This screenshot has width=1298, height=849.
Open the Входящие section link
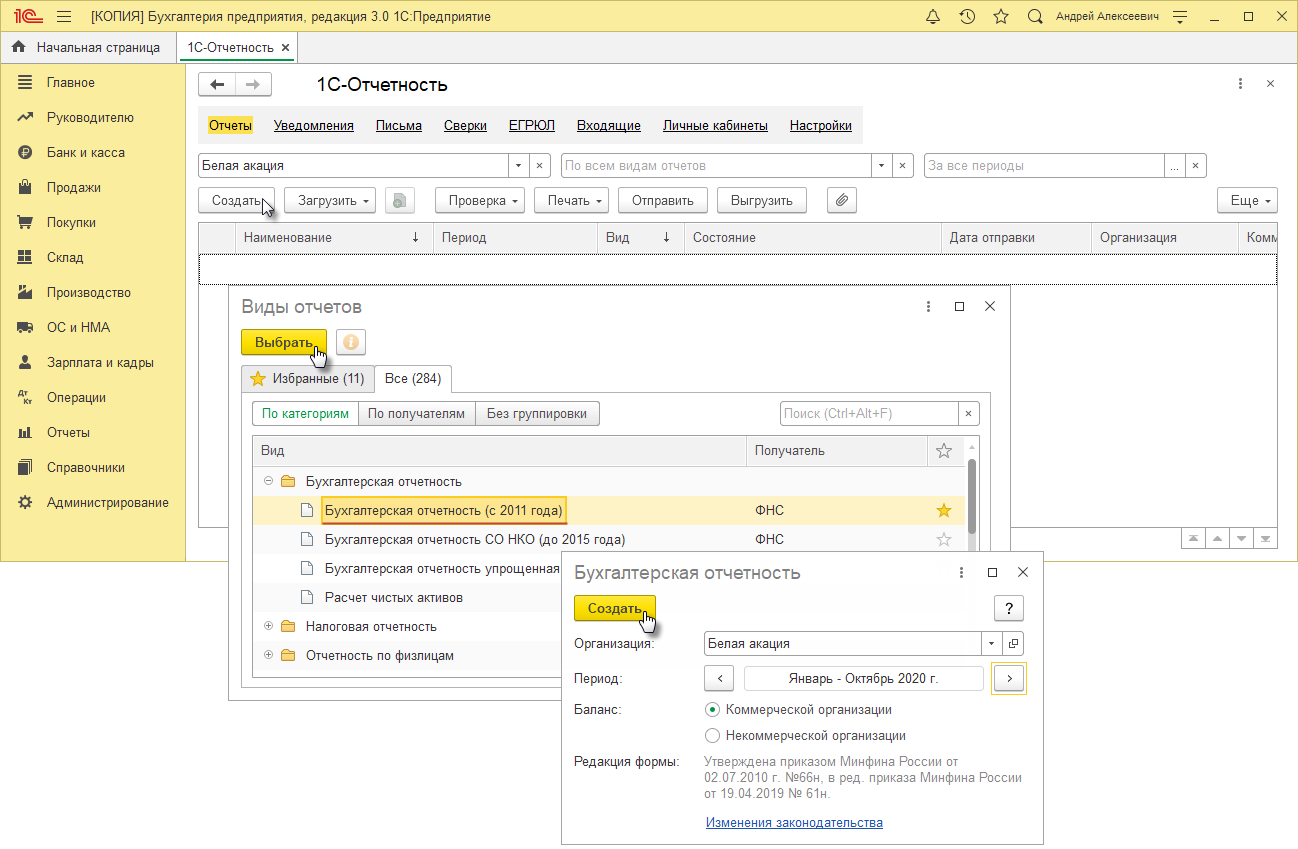click(x=609, y=125)
